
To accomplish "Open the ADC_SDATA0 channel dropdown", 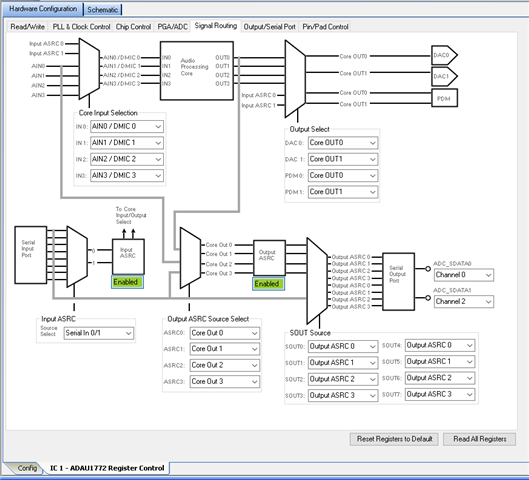I will (464, 275).
